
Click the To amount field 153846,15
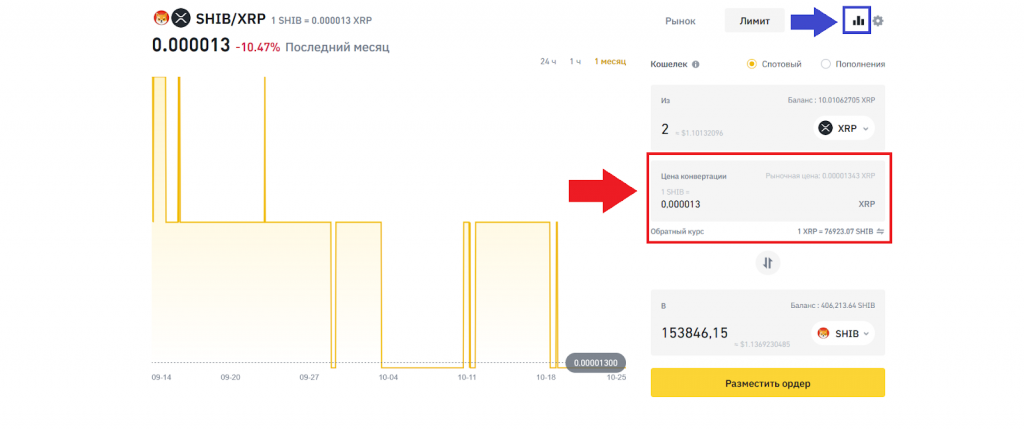(x=694, y=332)
